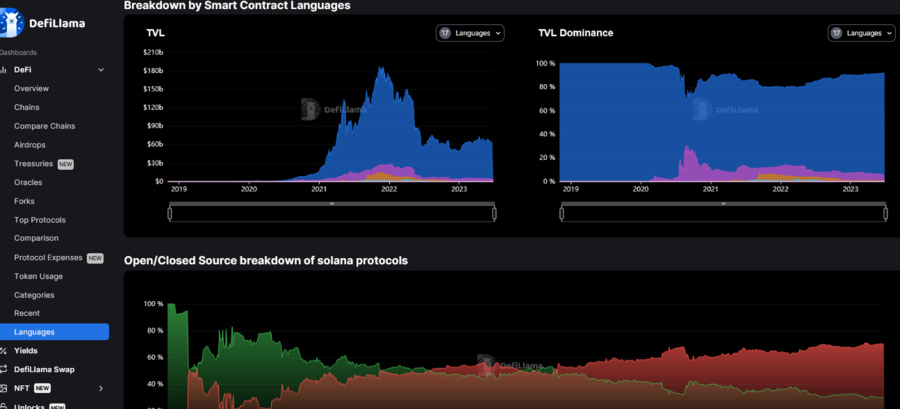Click the top grip of TVL Dominance range slider
900x409 pixels.
[723, 204]
